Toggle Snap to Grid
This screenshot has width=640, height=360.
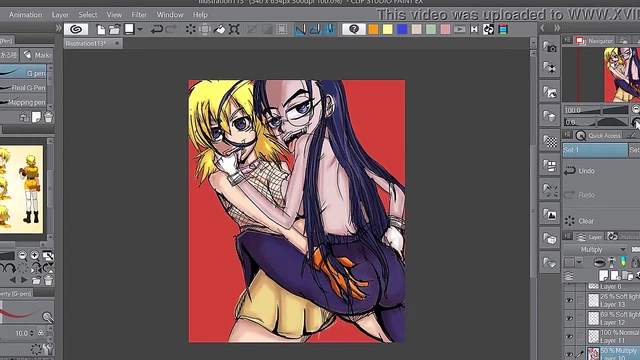(x=330, y=29)
